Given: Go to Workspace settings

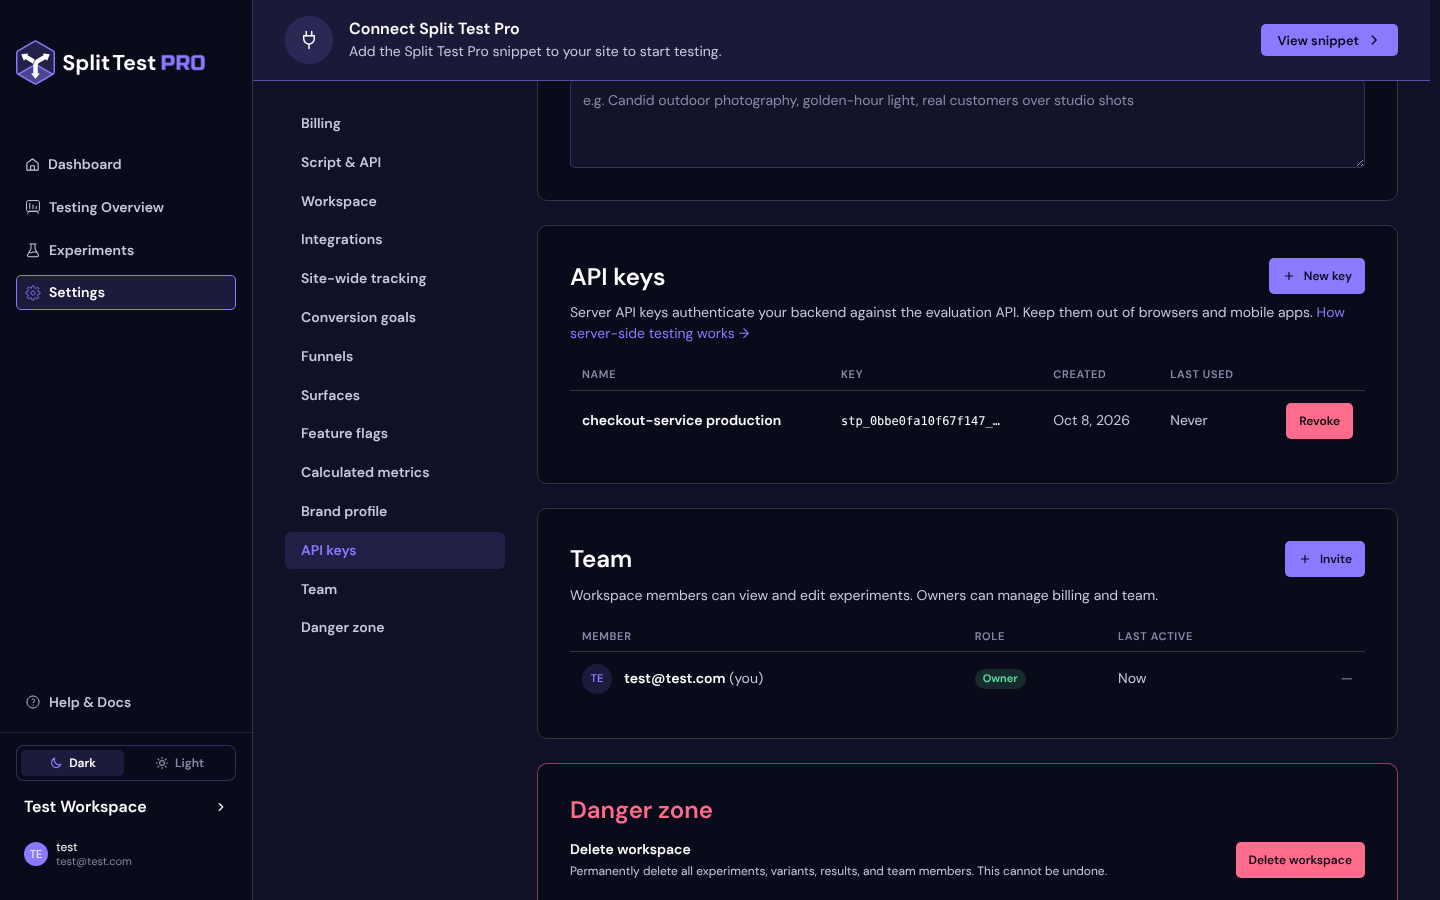Looking at the screenshot, I should (x=395, y=201).
